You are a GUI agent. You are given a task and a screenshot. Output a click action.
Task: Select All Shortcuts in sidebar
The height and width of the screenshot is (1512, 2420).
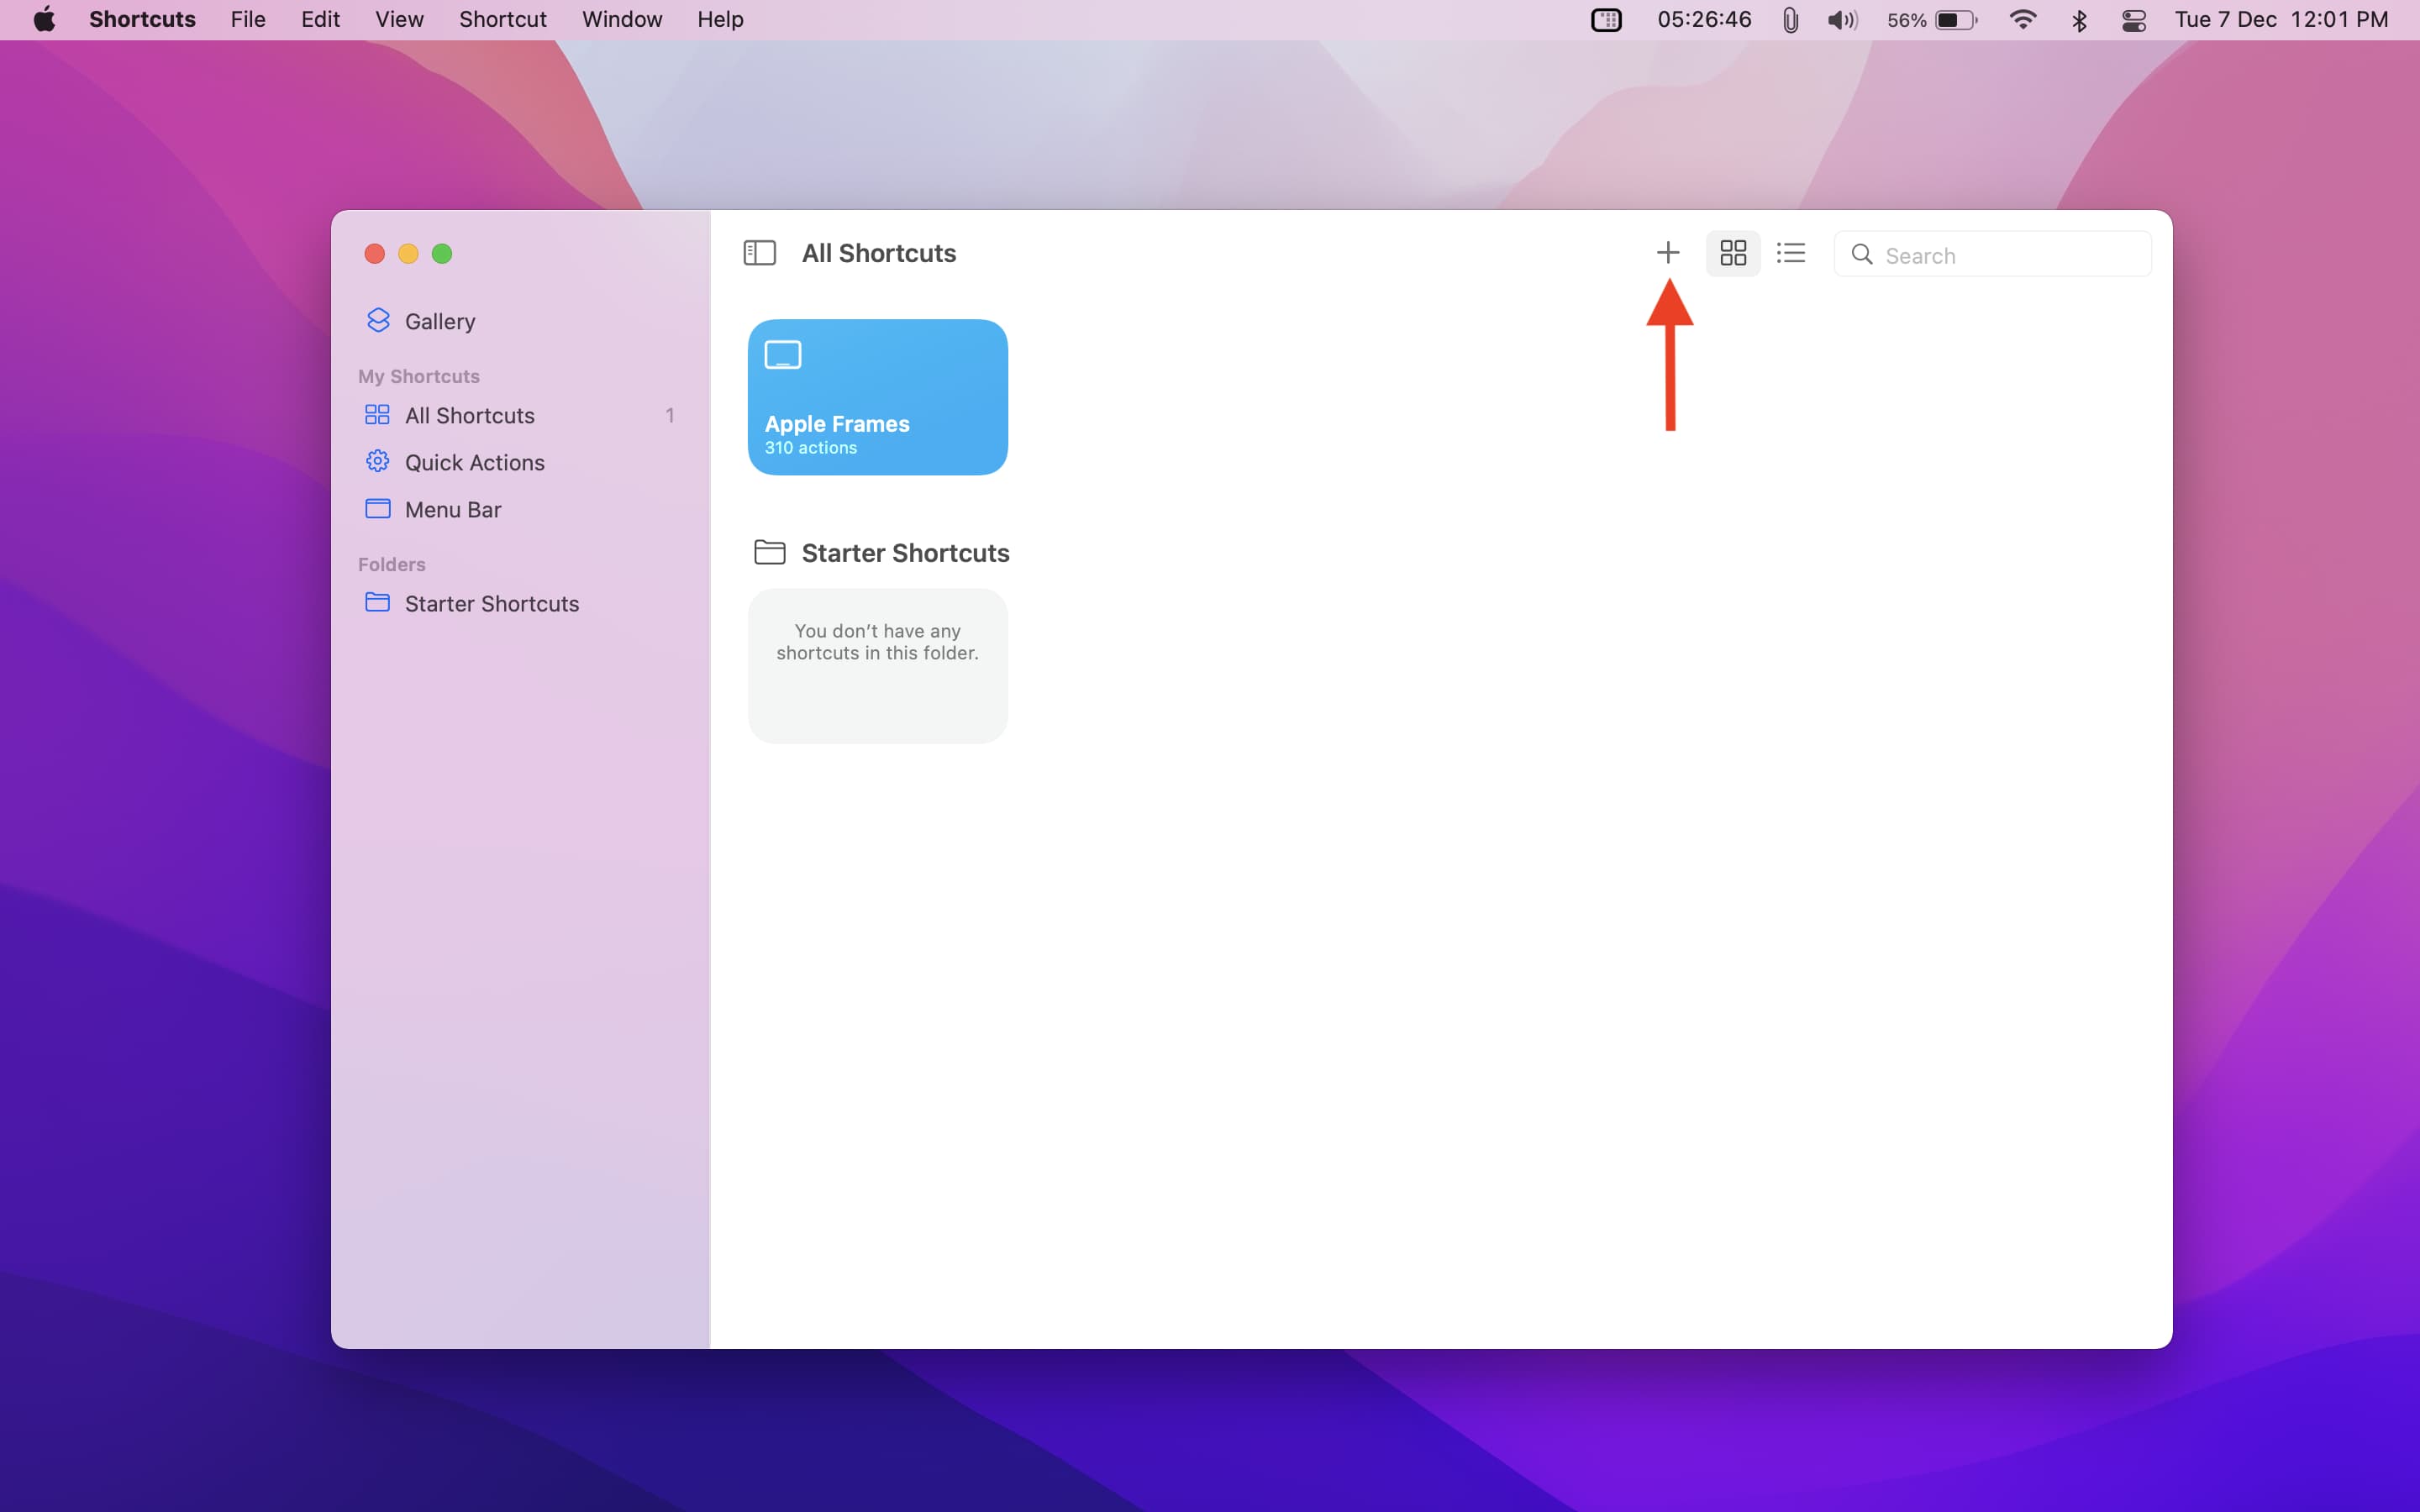coord(469,415)
